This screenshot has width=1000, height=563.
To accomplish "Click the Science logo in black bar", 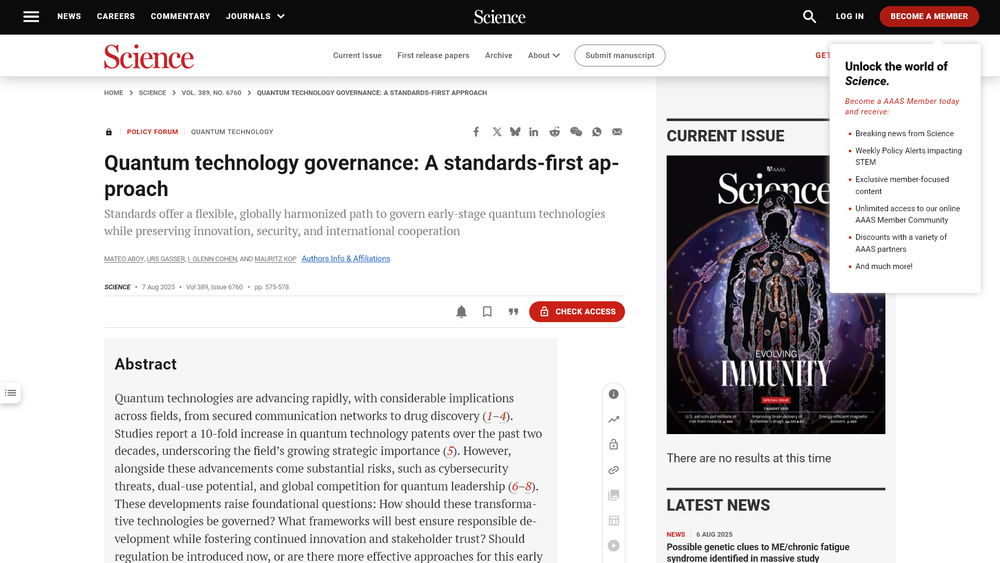I will point(499,17).
